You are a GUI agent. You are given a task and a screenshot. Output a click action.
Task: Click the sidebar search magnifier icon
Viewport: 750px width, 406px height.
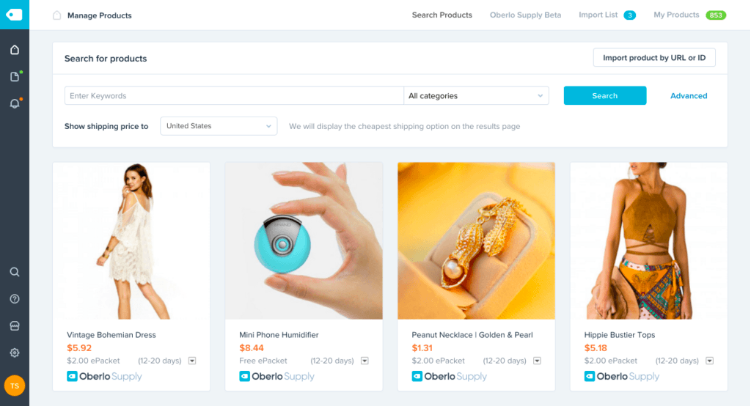(14, 272)
